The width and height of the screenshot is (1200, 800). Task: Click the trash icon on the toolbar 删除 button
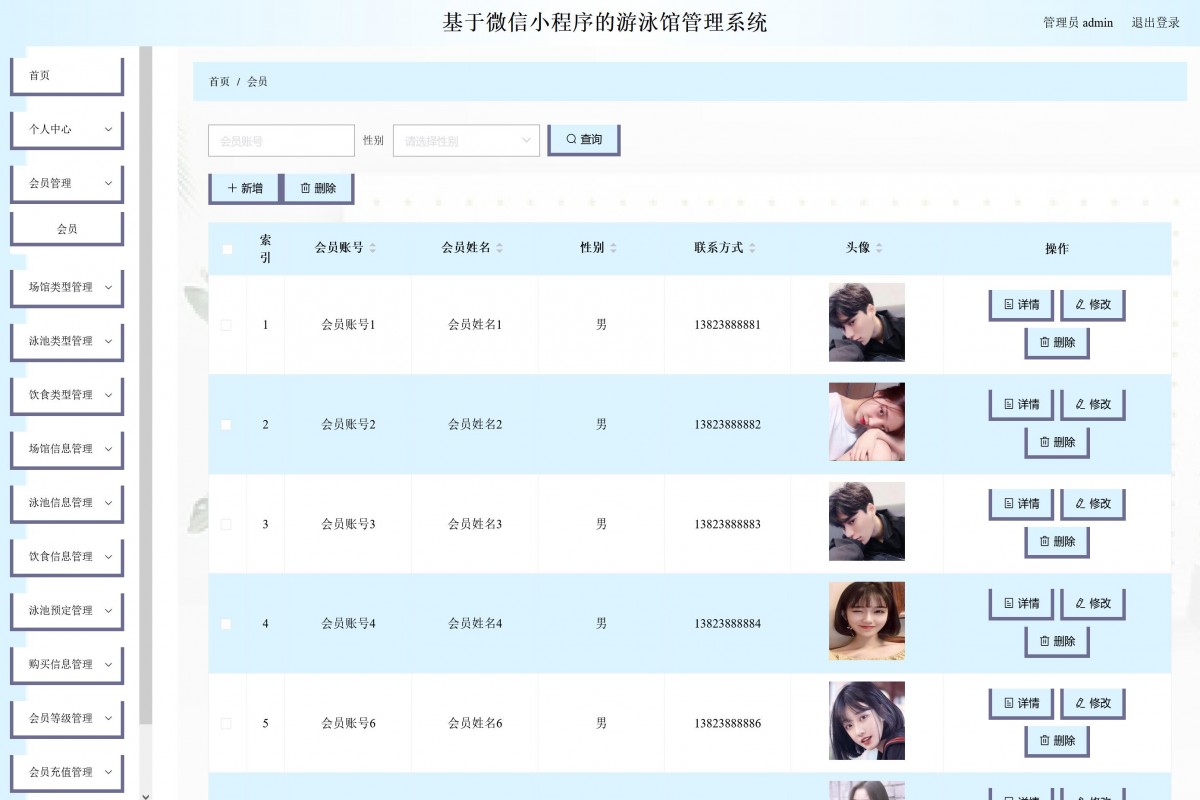tap(304, 187)
